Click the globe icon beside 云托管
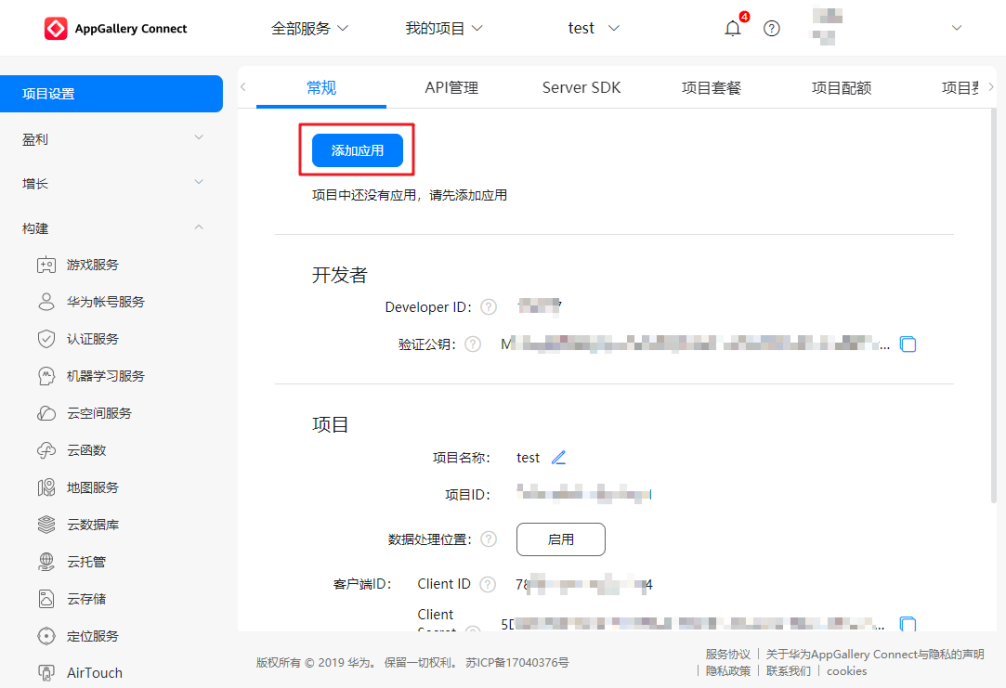1006x688 pixels. 46,562
